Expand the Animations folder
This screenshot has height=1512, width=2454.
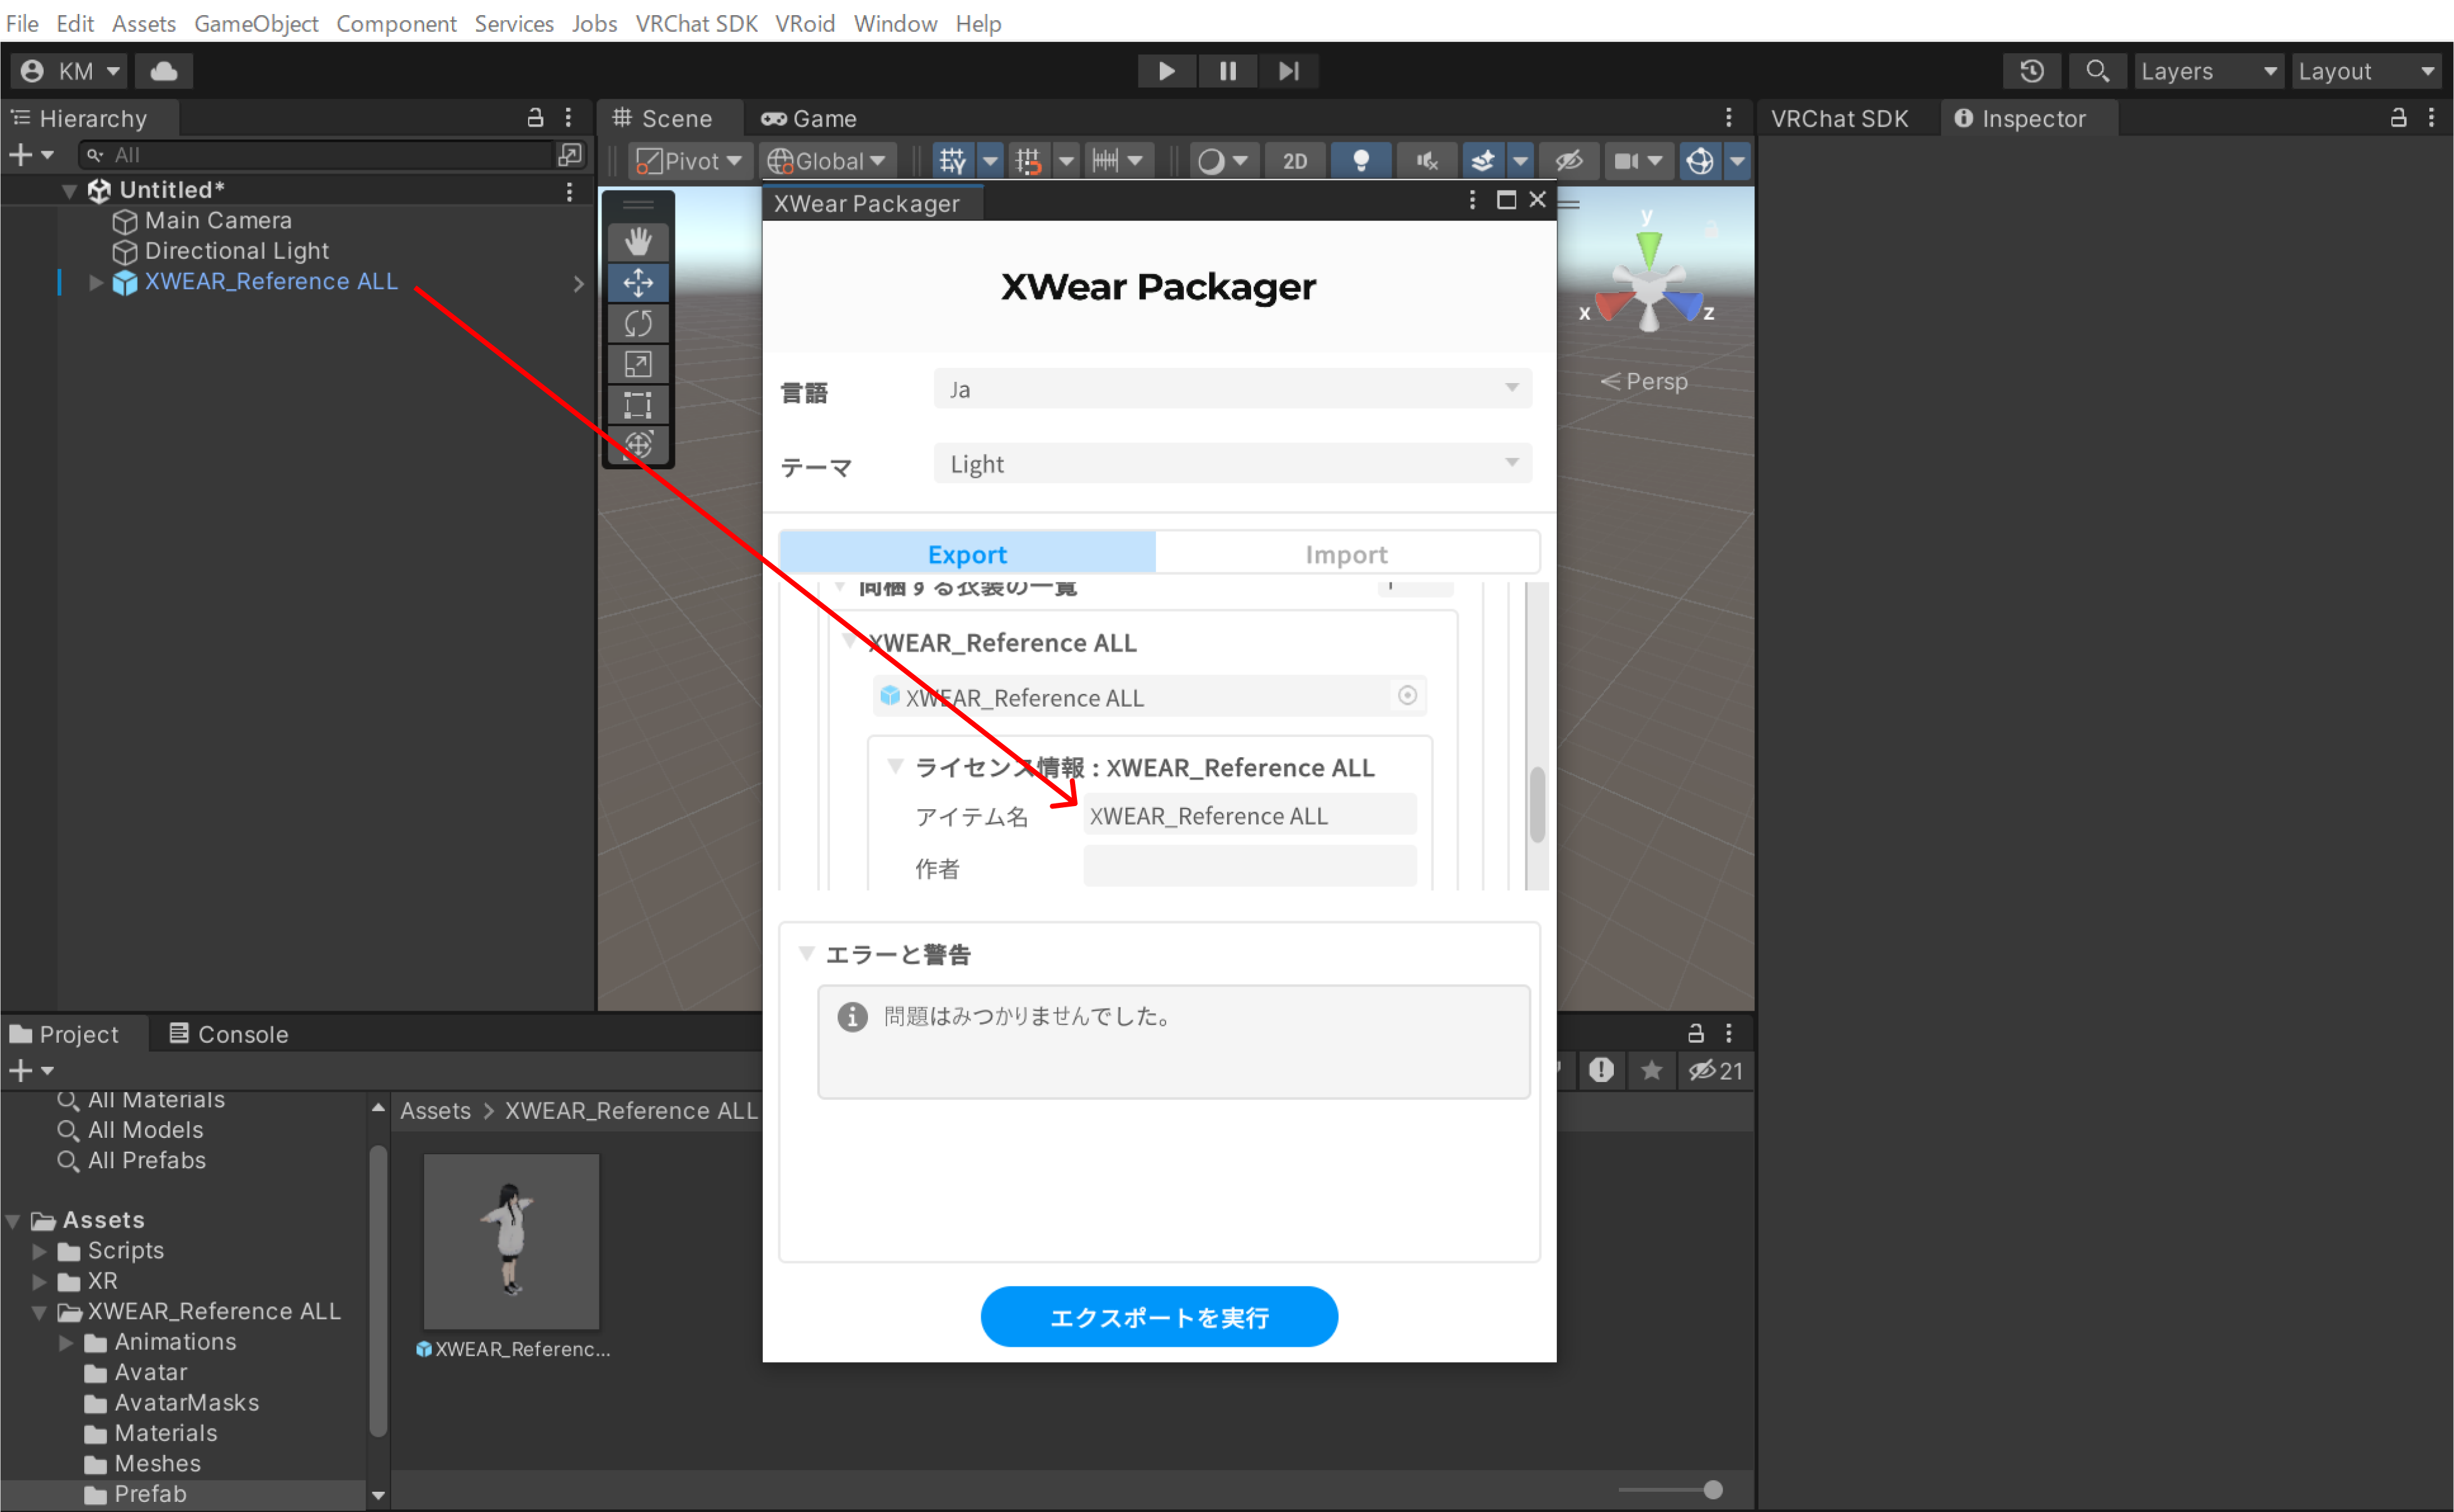click(x=67, y=1342)
